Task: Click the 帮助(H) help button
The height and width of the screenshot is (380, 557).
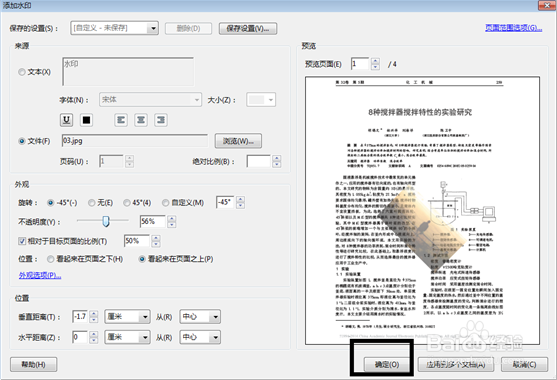Action: pos(33,364)
